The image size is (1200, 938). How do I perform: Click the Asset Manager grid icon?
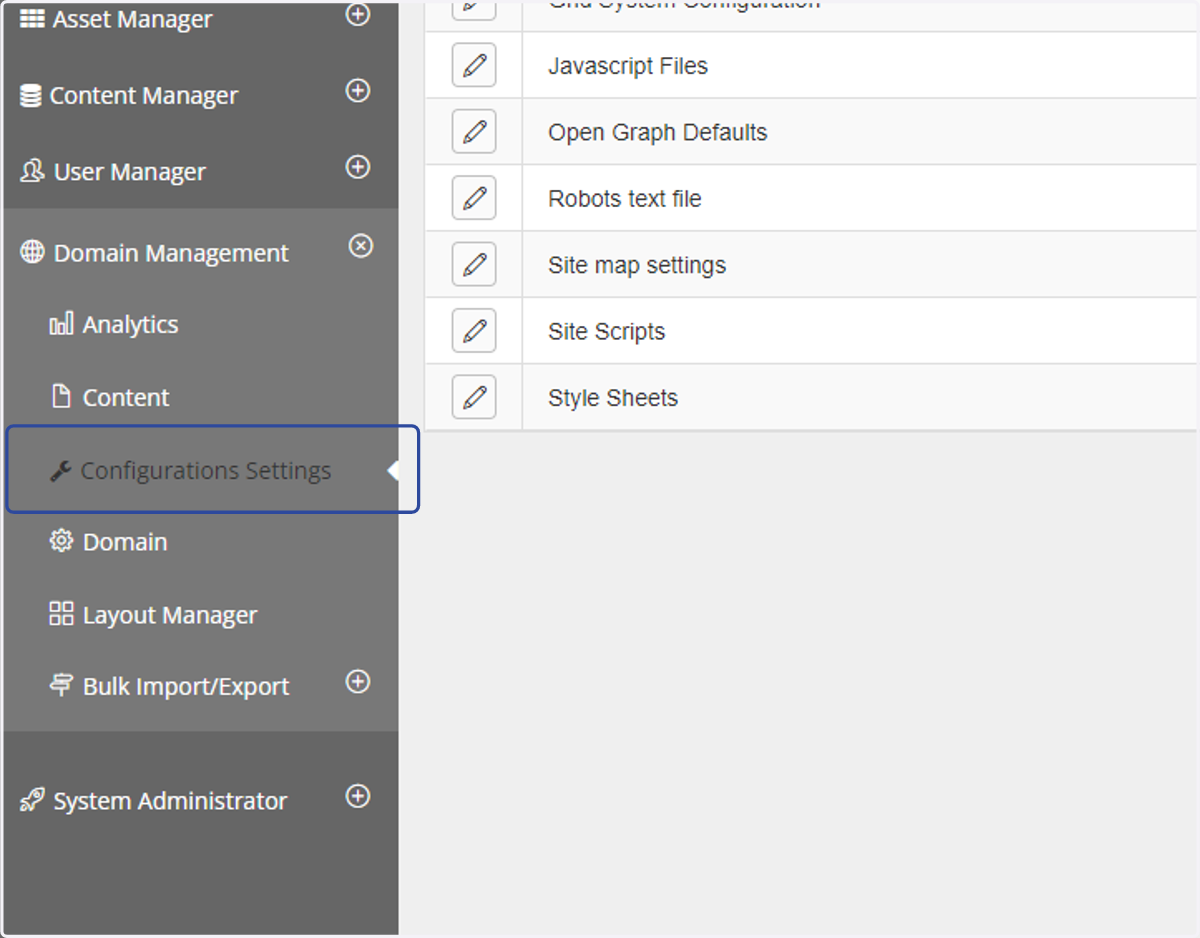tap(33, 19)
